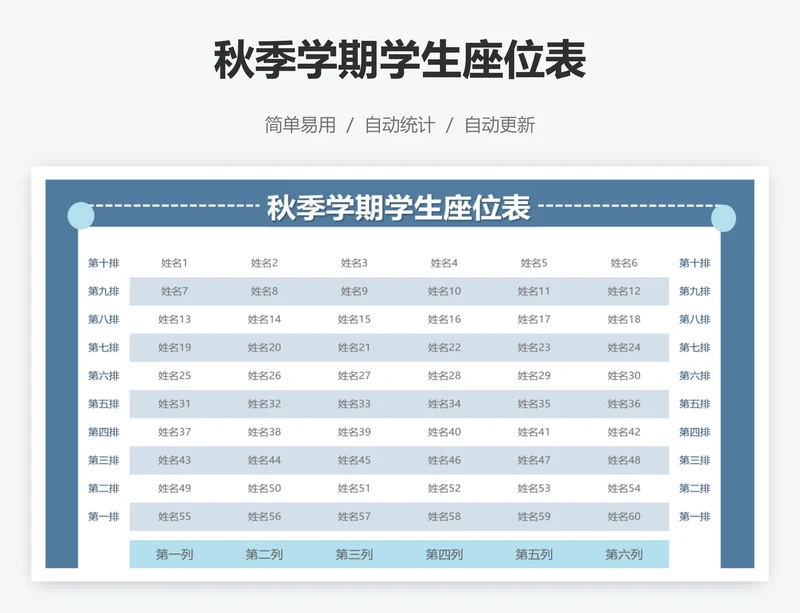Viewport: 800px width, 613px height.
Task: Click the subtitle text 自动更新
Action: click(x=499, y=125)
